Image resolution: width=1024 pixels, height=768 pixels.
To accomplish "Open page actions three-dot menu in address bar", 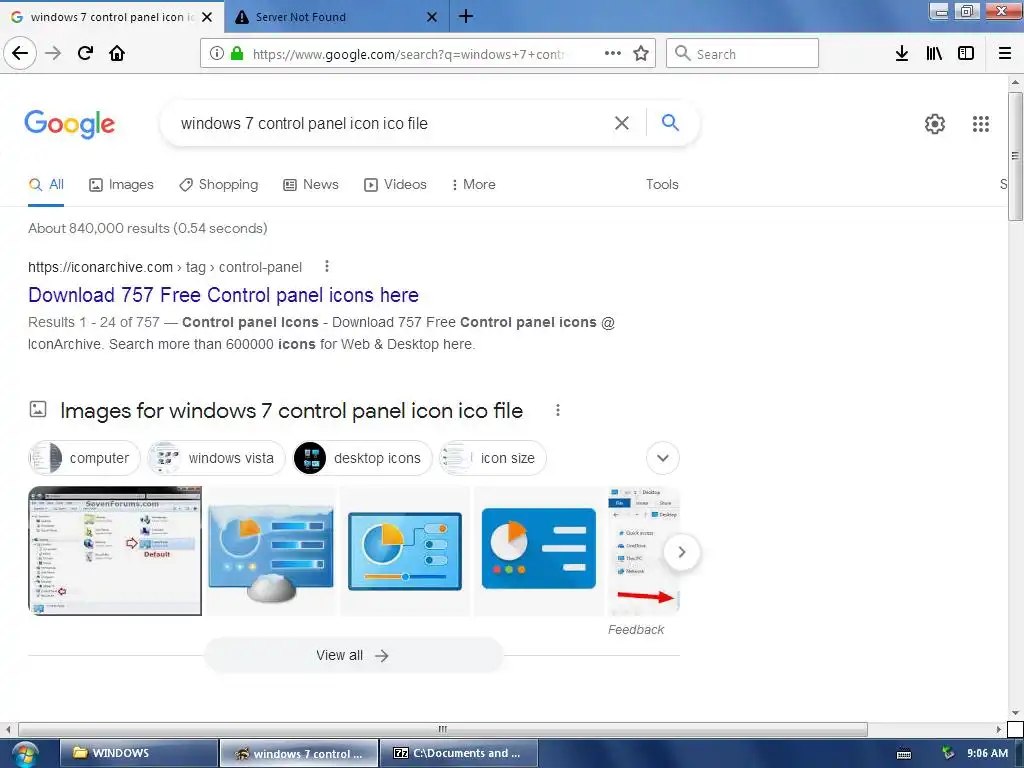I will (613, 54).
